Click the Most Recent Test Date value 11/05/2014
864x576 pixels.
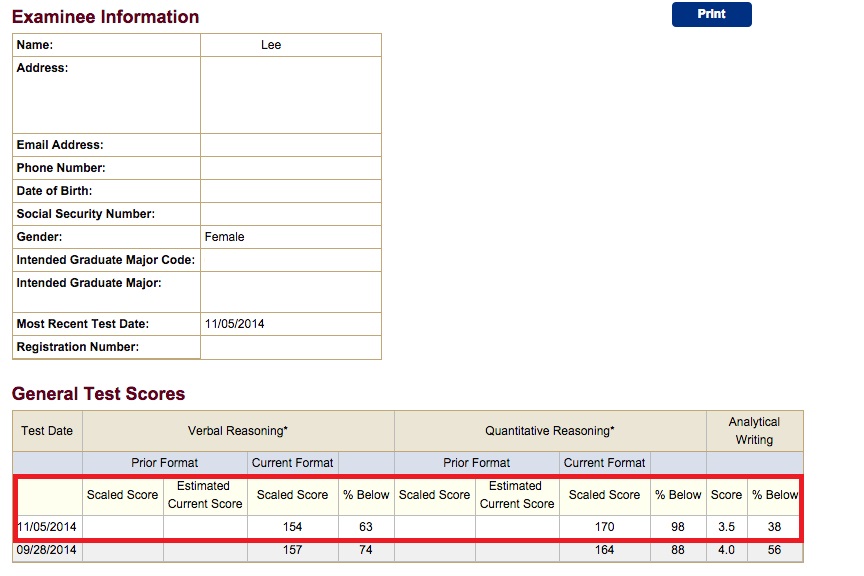point(235,324)
